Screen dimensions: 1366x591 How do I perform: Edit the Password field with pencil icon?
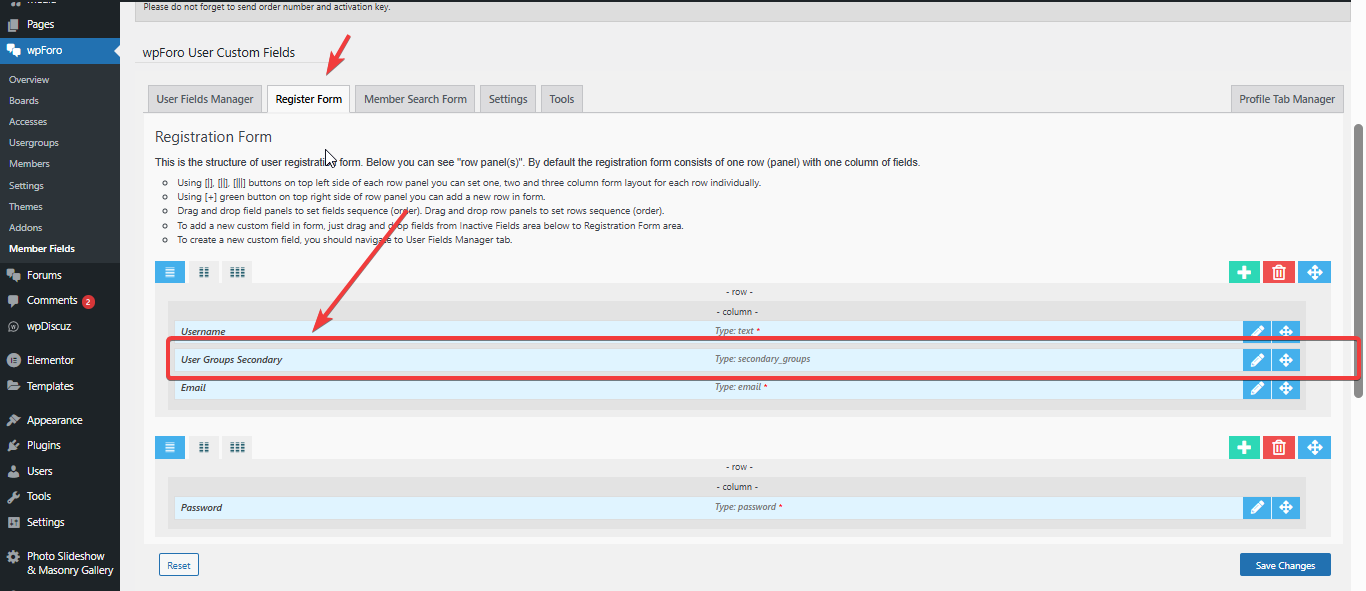point(1257,508)
